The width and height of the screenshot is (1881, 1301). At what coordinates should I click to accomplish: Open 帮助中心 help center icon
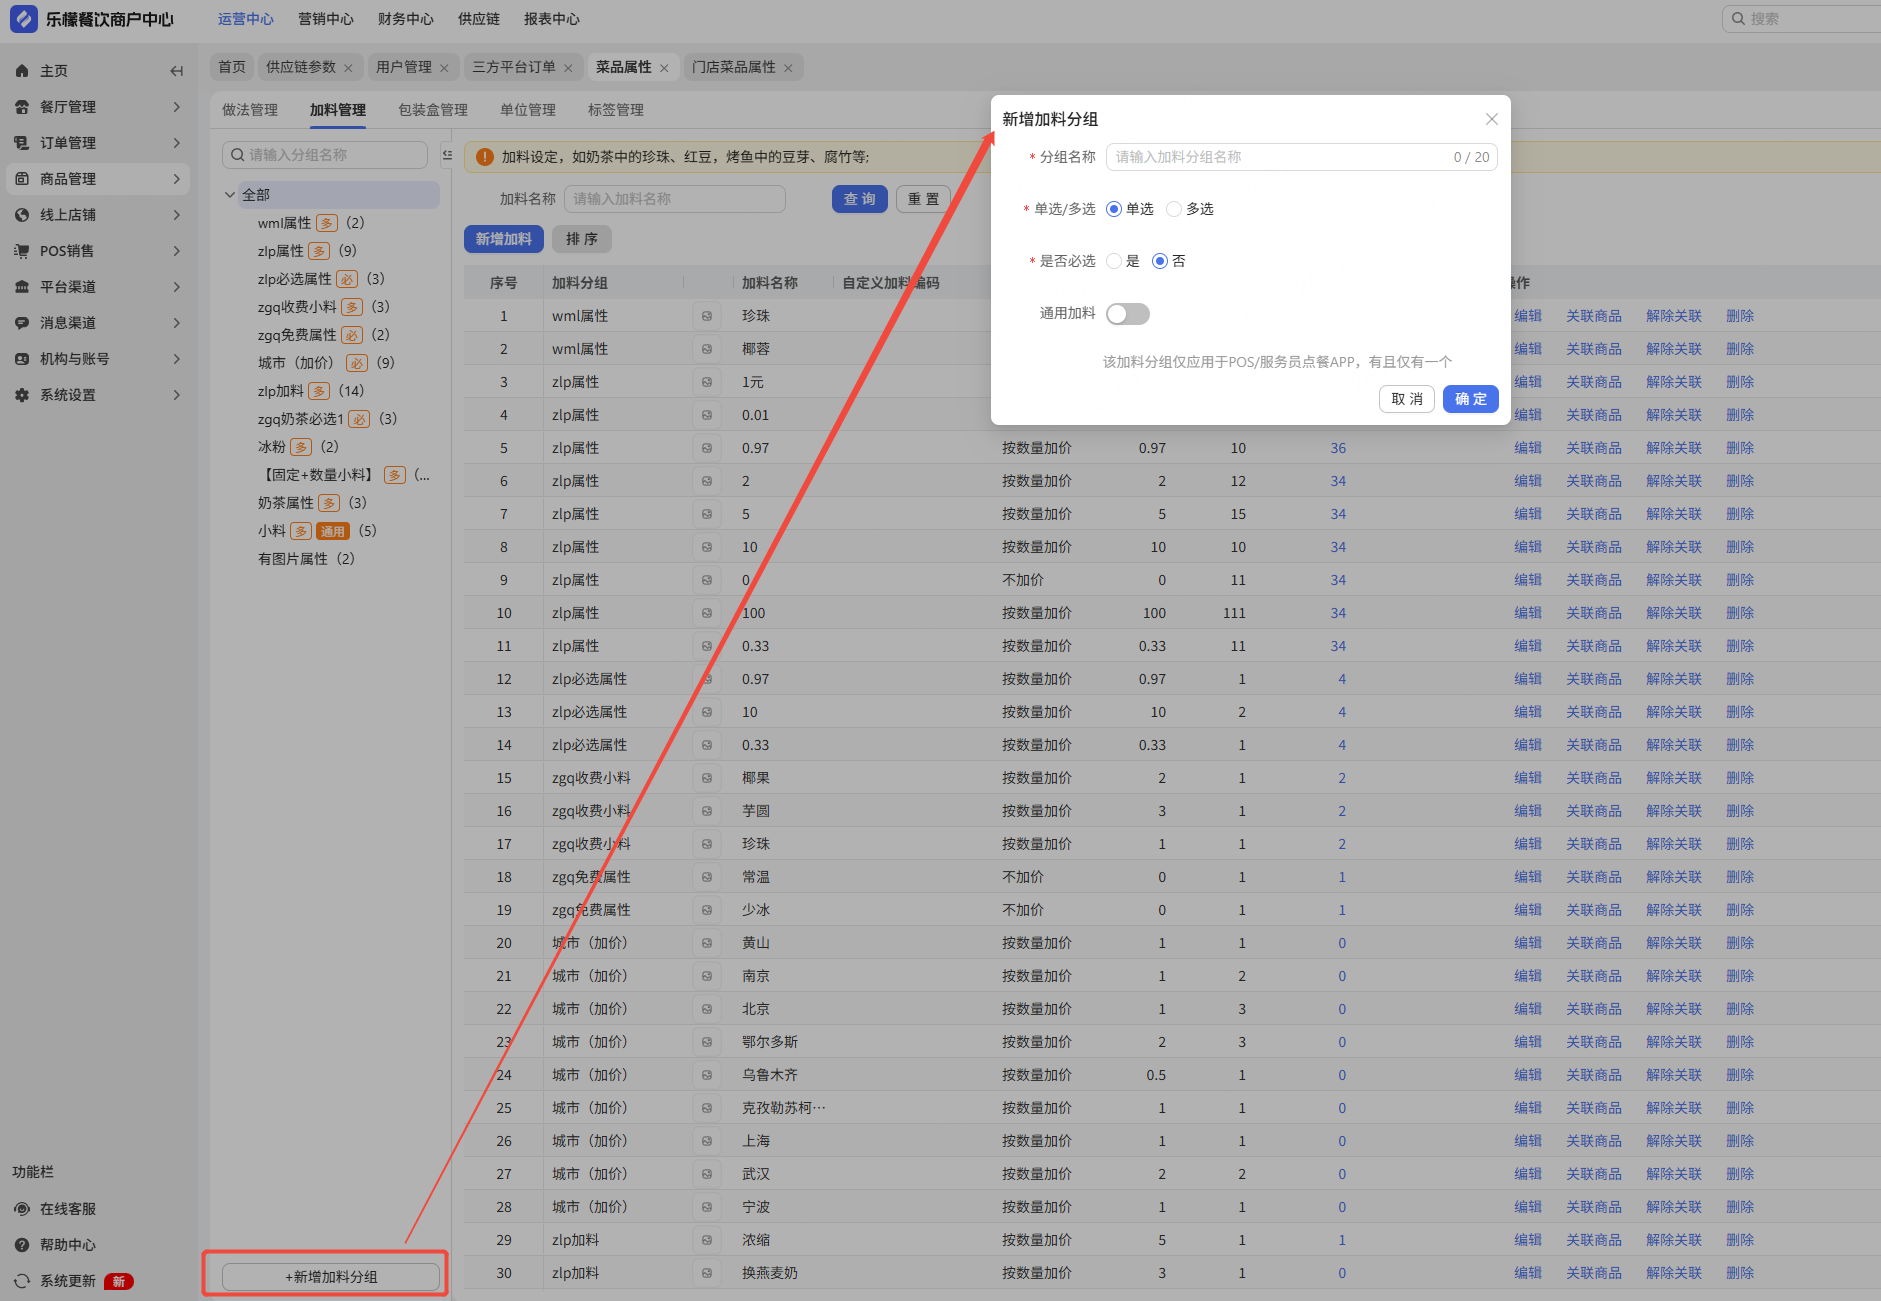(x=22, y=1245)
